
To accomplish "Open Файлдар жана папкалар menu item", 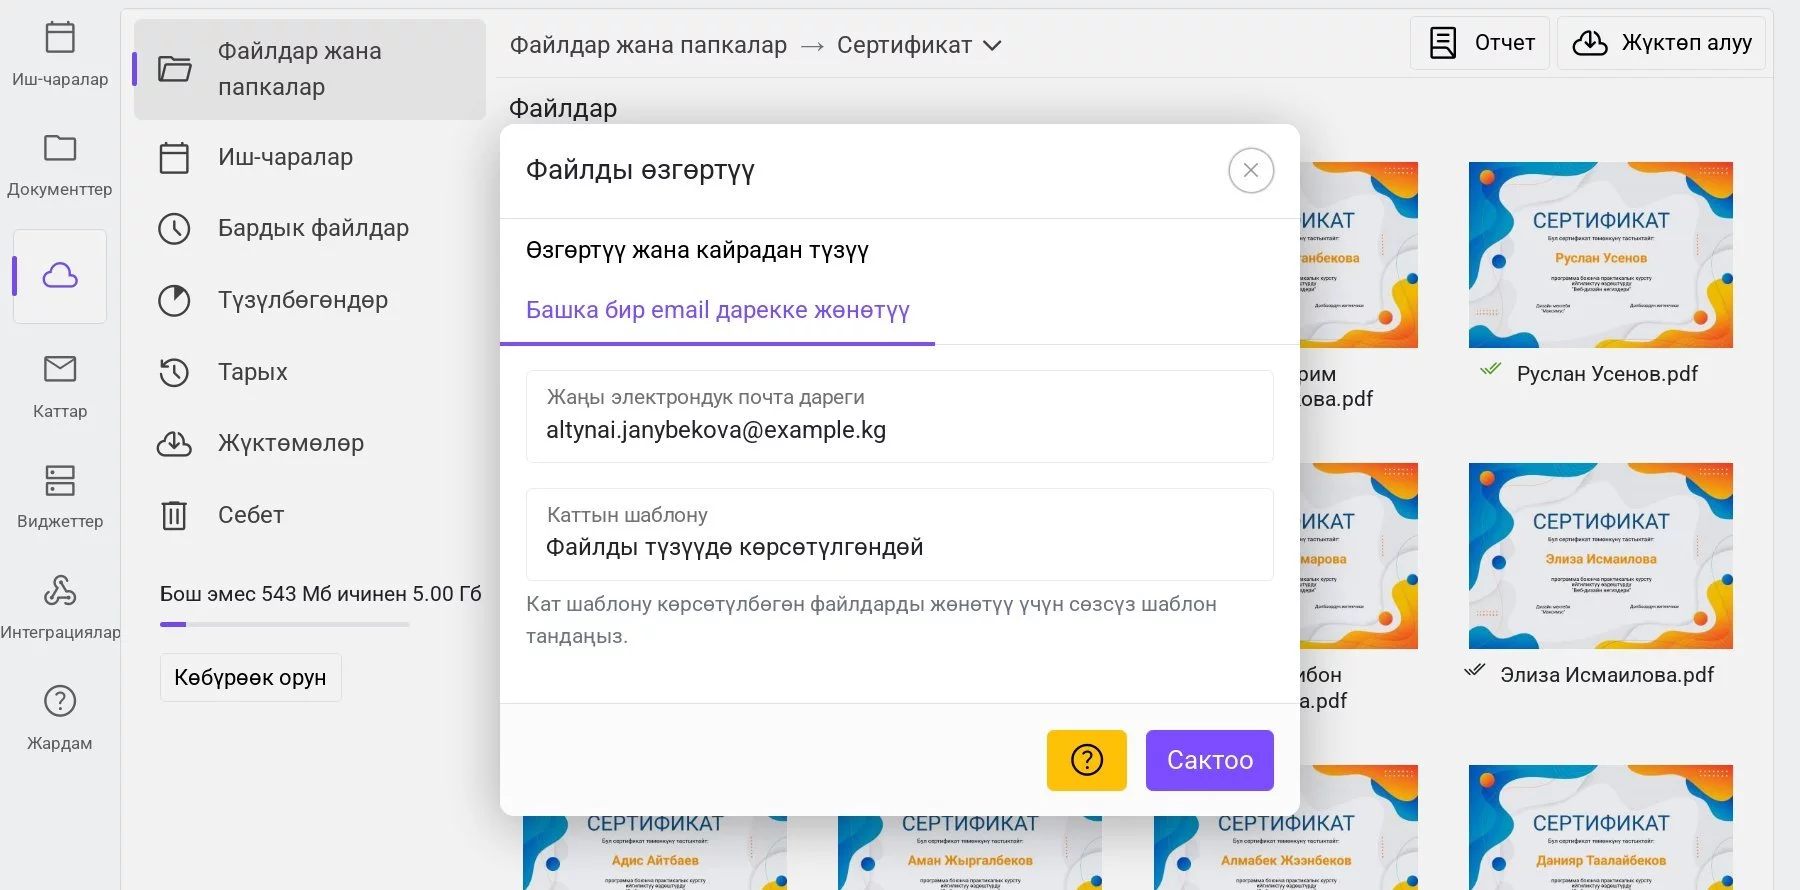I will click(310, 69).
